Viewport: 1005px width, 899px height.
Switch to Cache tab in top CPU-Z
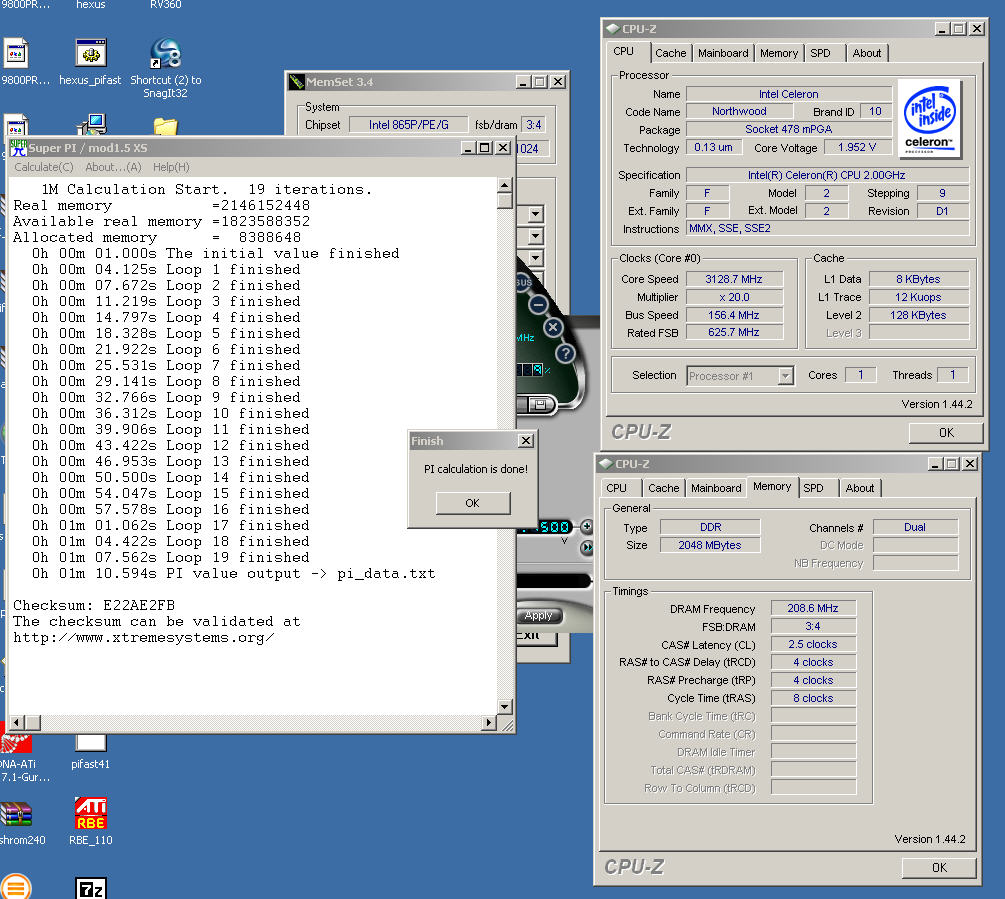pyautogui.click(x=670, y=53)
